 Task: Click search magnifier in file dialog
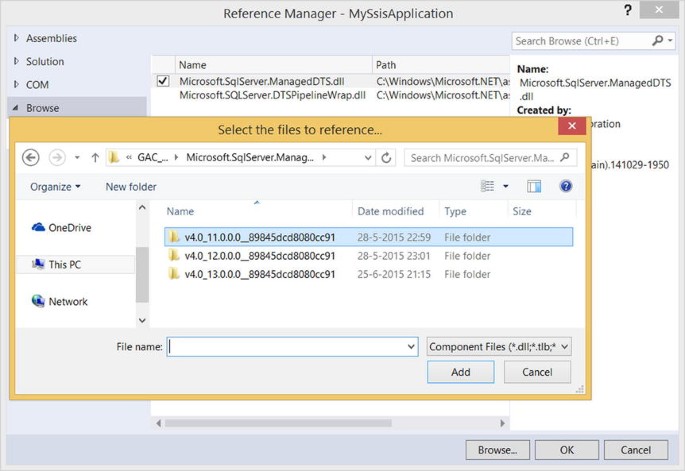[565, 157]
